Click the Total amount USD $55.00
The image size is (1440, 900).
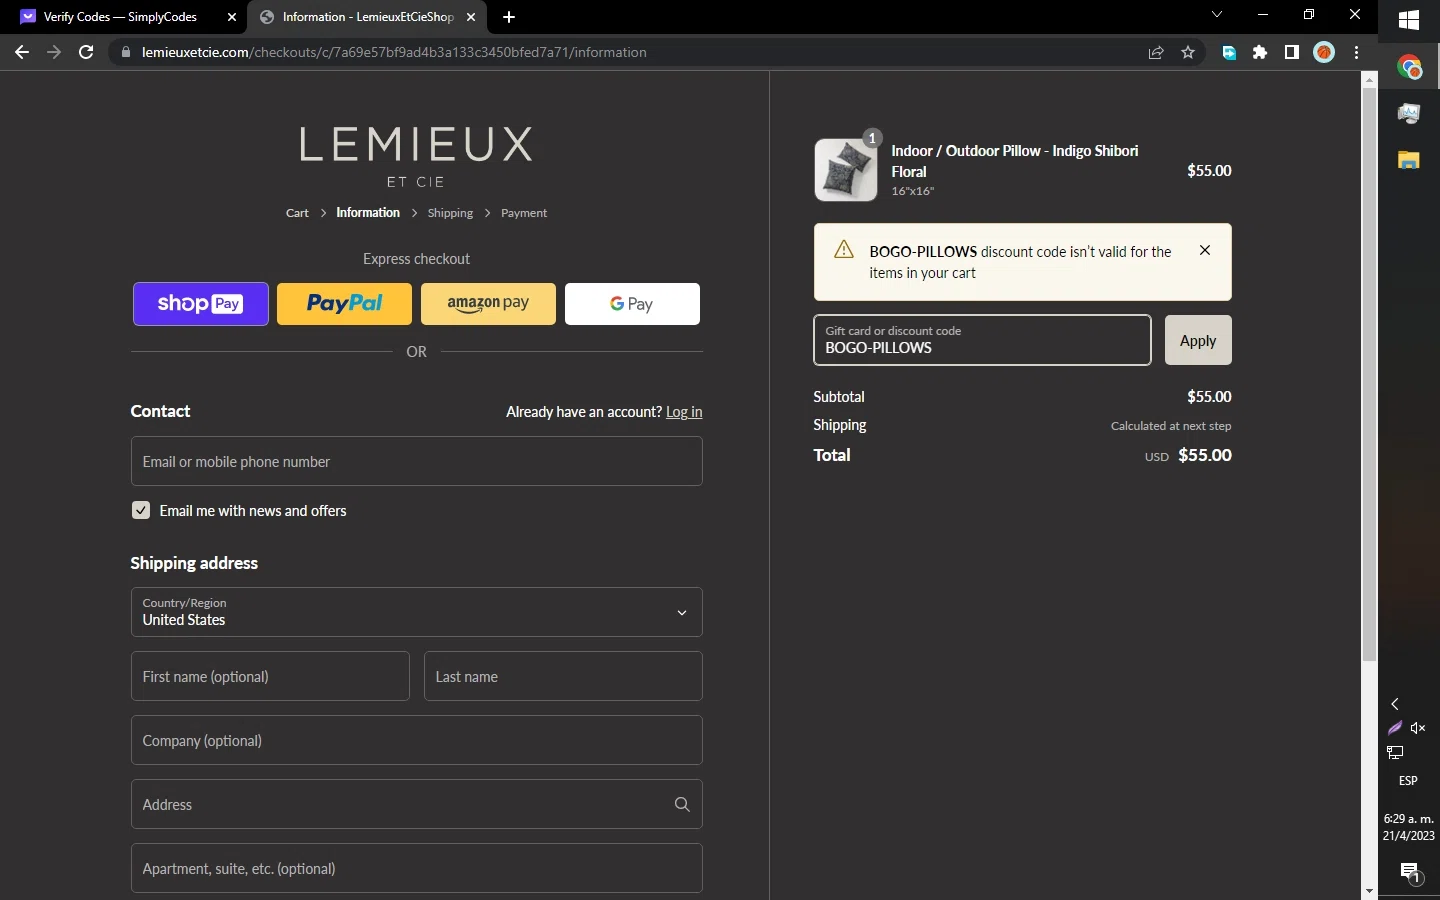pyautogui.click(x=1188, y=455)
